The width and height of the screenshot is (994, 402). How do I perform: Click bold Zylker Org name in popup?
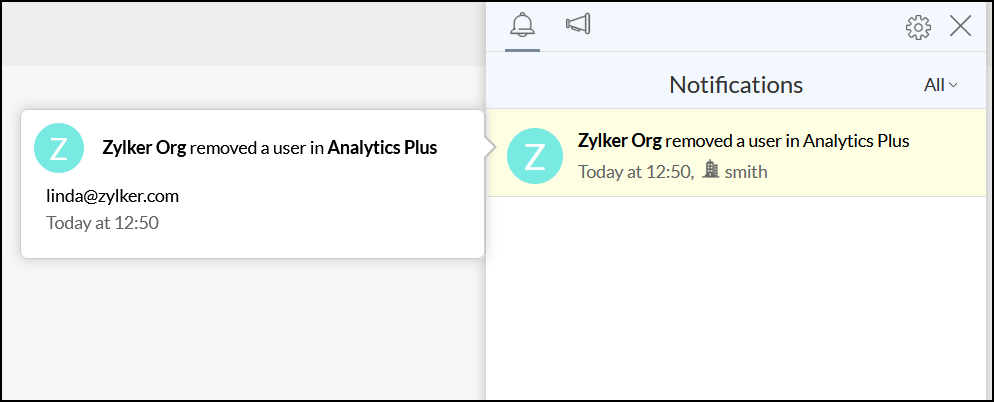pyautogui.click(x=144, y=148)
